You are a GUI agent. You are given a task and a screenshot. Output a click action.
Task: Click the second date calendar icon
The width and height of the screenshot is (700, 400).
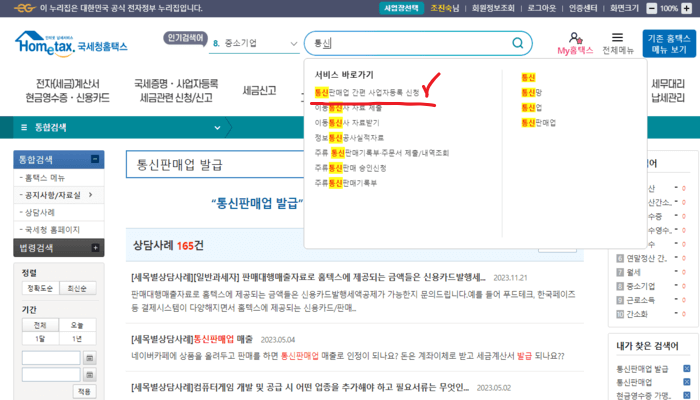coord(89,375)
